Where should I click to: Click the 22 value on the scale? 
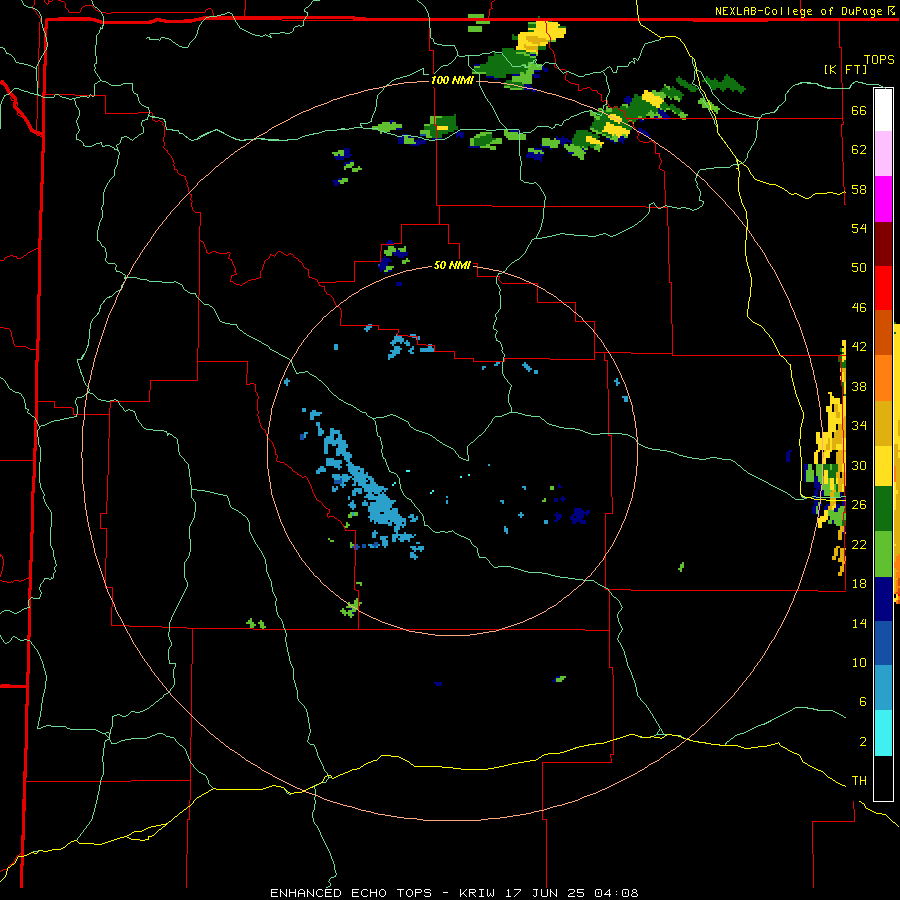859,544
